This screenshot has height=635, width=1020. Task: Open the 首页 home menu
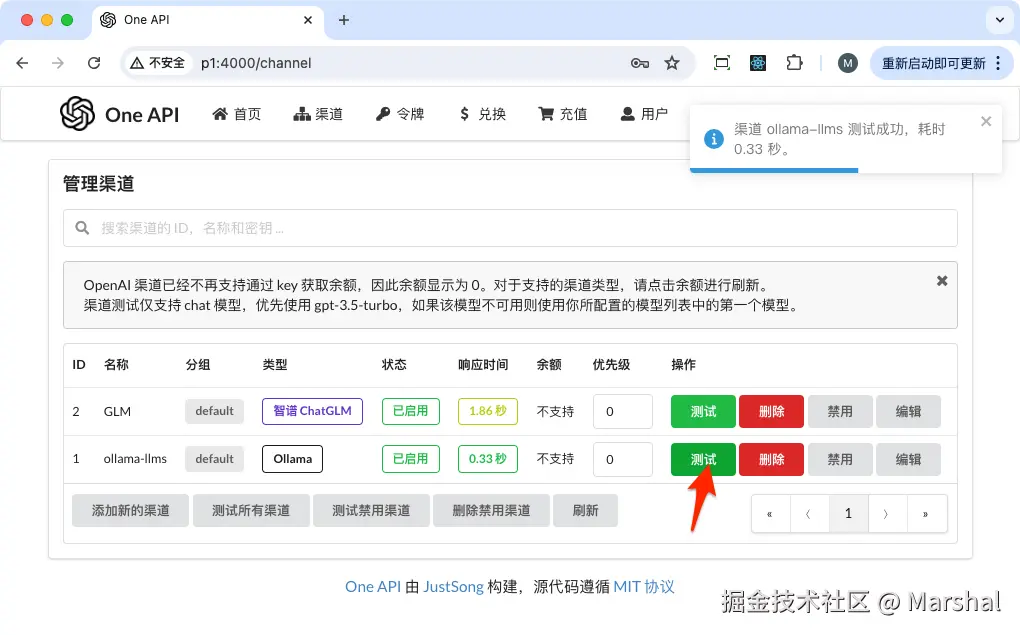pyautogui.click(x=237, y=115)
